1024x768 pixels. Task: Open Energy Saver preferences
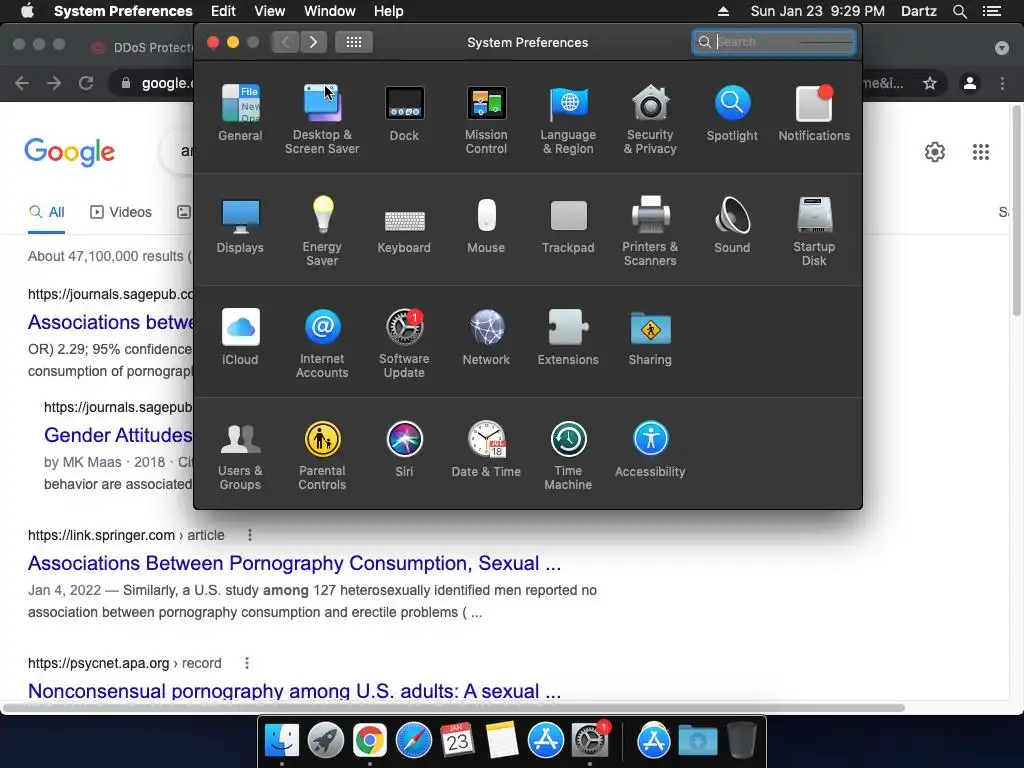click(322, 231)
